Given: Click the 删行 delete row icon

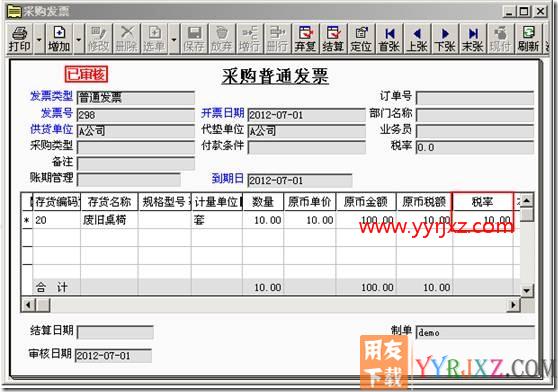Looking at the screenshot, I should (x=277, y=39).
